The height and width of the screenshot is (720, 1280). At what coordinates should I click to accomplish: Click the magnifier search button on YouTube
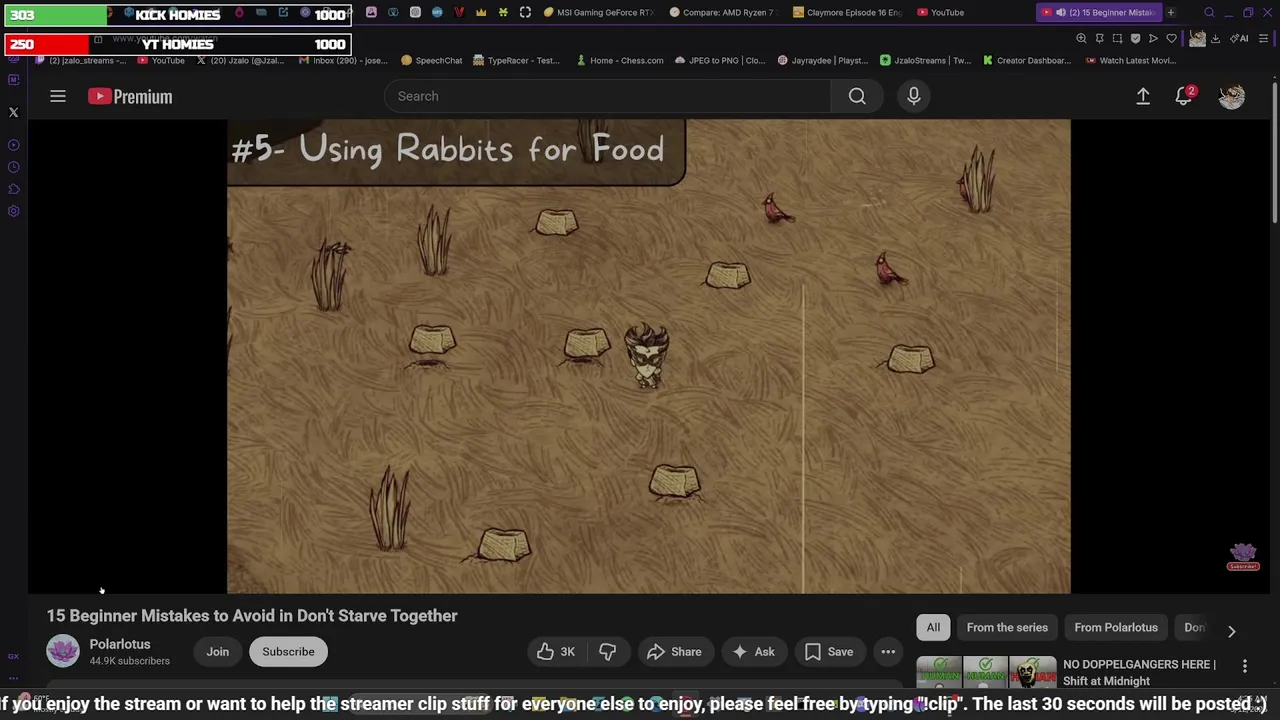(x=857, y=96)
